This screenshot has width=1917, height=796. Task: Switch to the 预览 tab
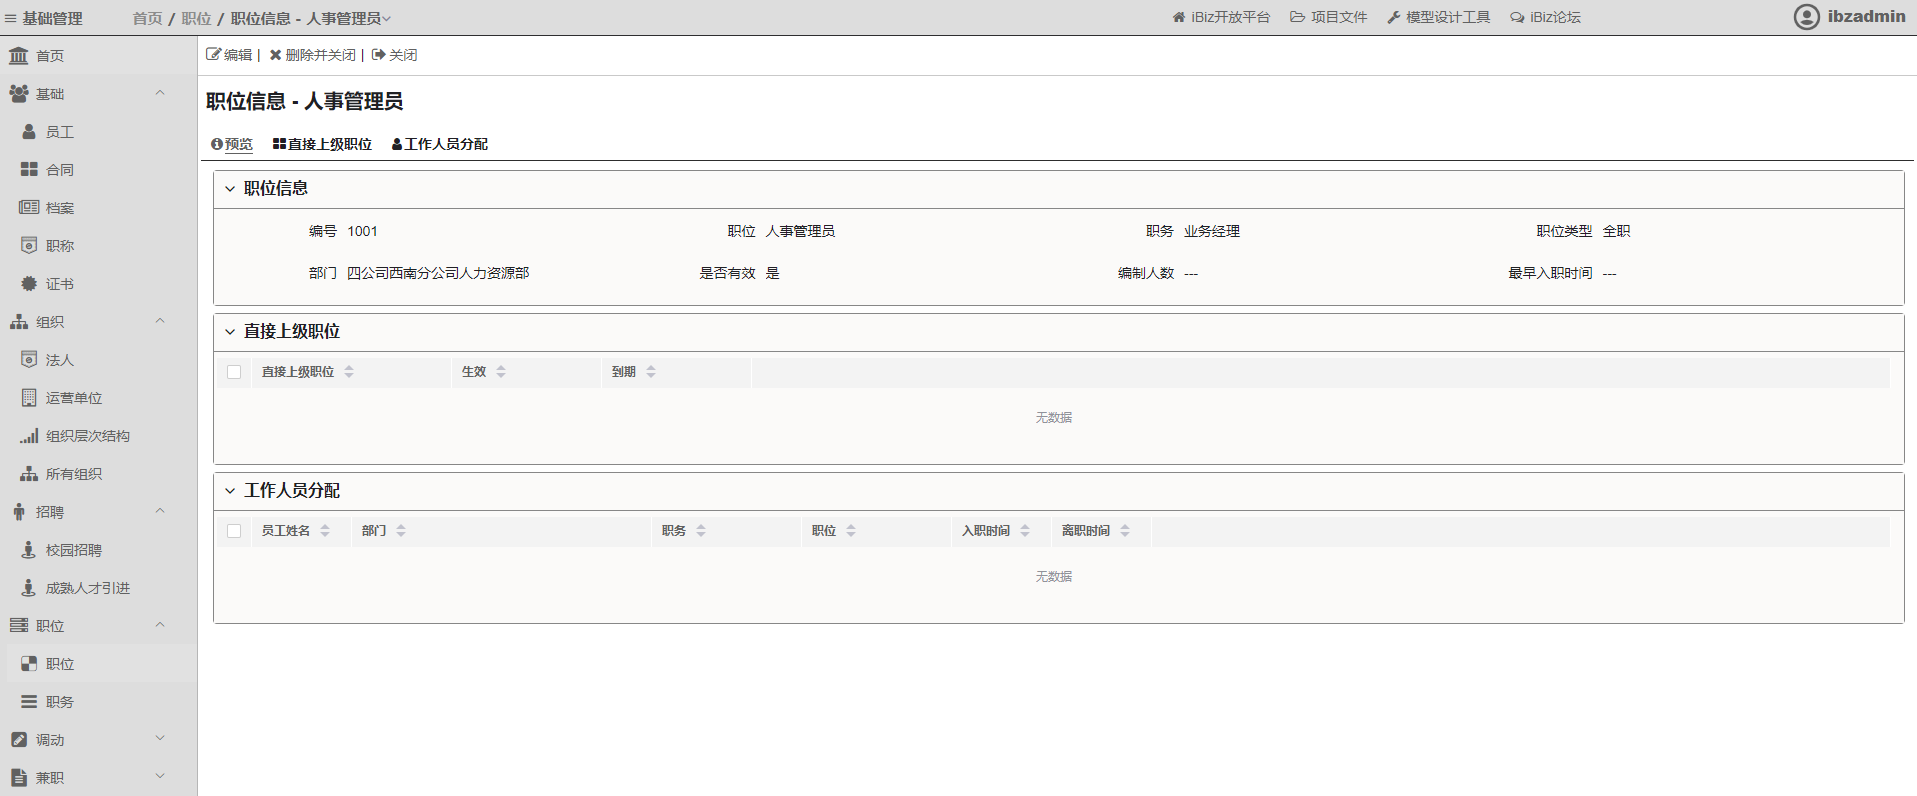[232, 144]
